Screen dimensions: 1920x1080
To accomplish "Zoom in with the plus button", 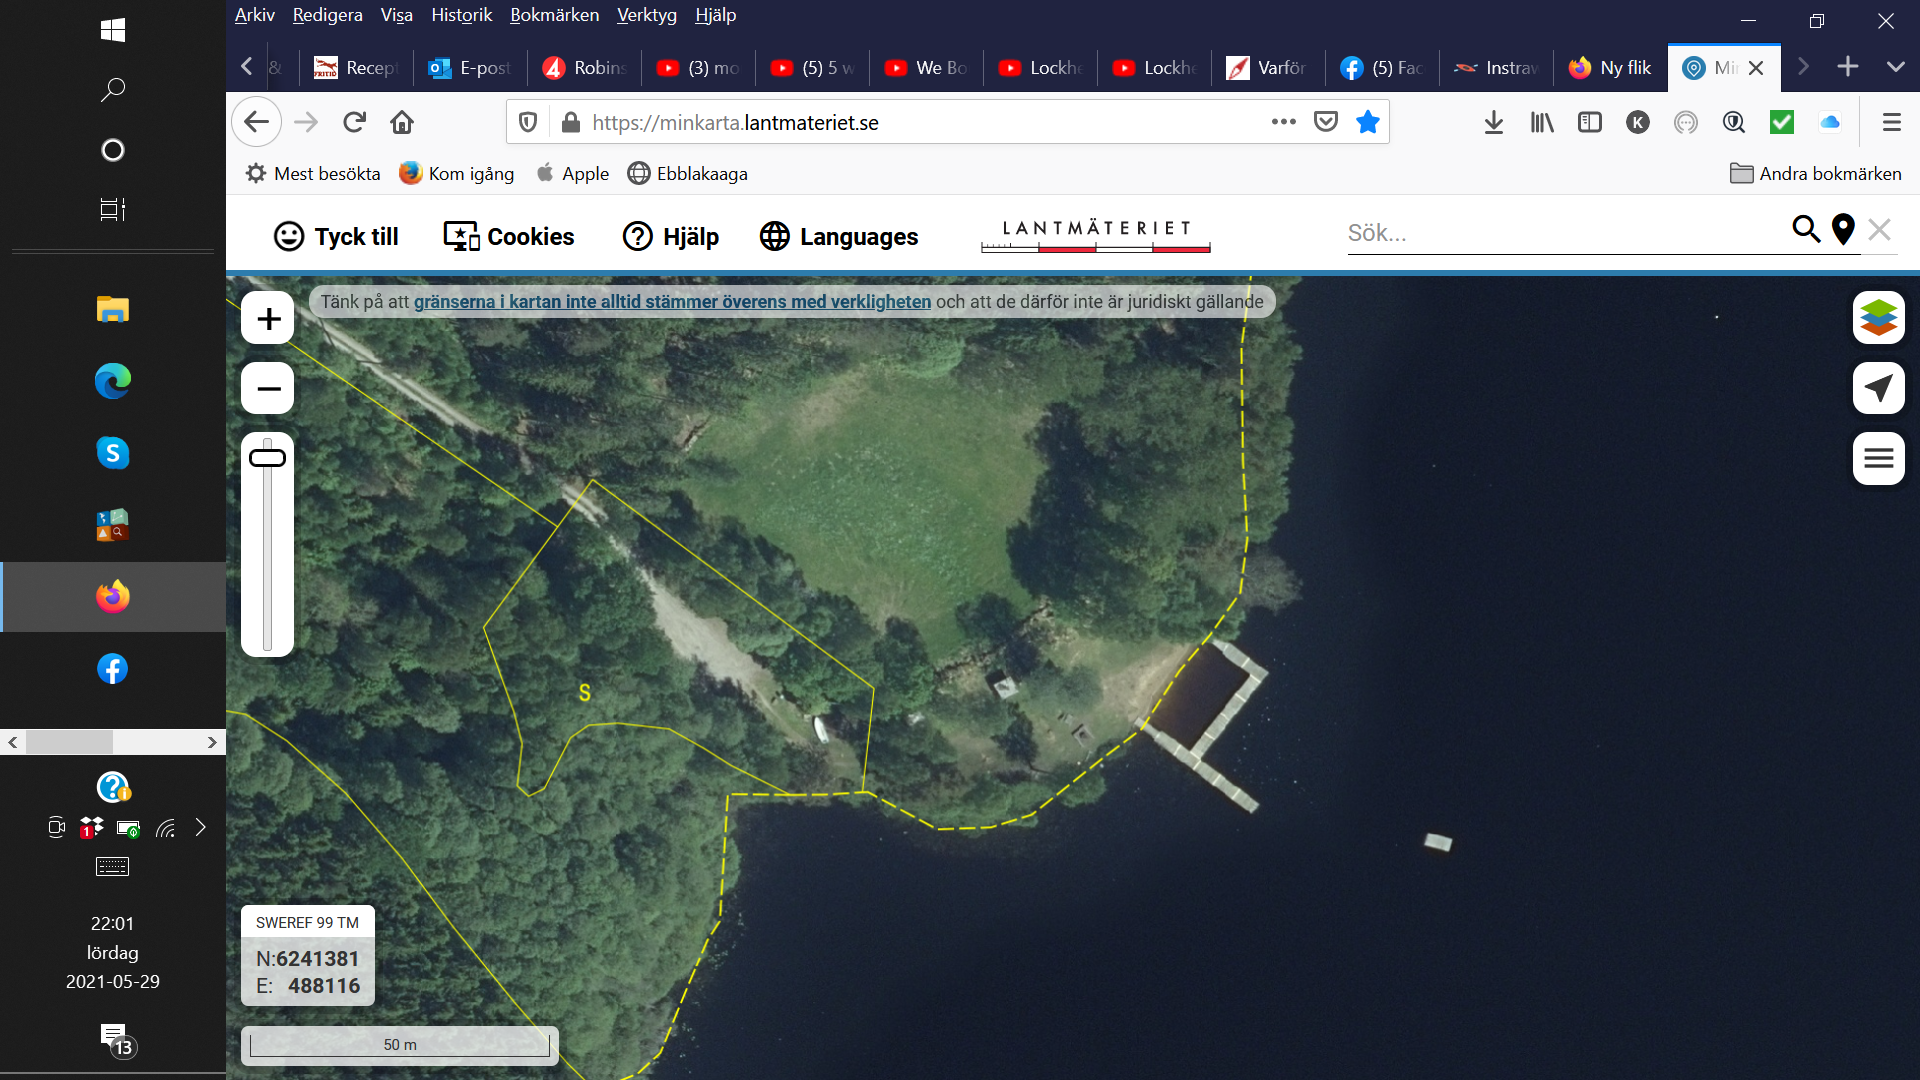I will [268, 319].
